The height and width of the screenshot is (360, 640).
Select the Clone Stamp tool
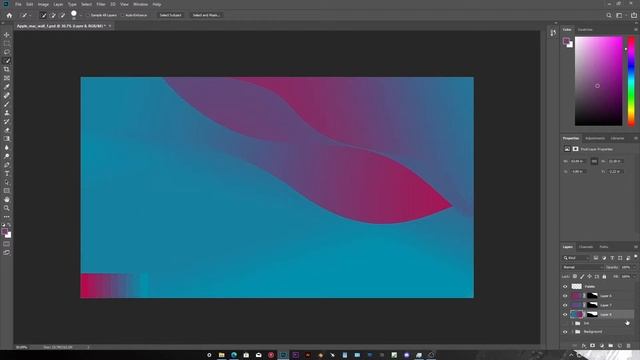pos(7,113)
